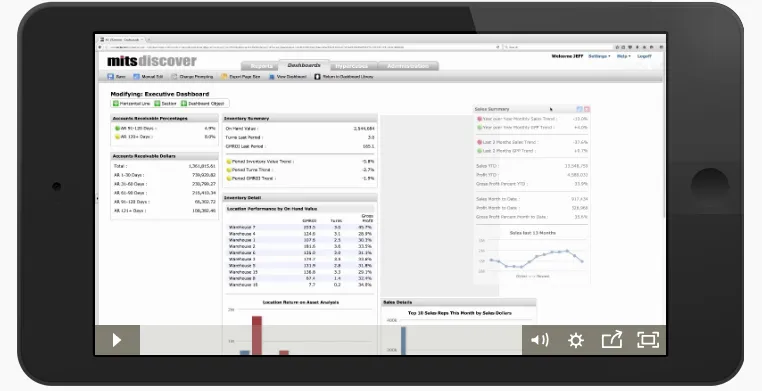Click the Location Performance by On Hand Value heading
The width and height of the screenshot is (762, 391).
coord(272,209)
